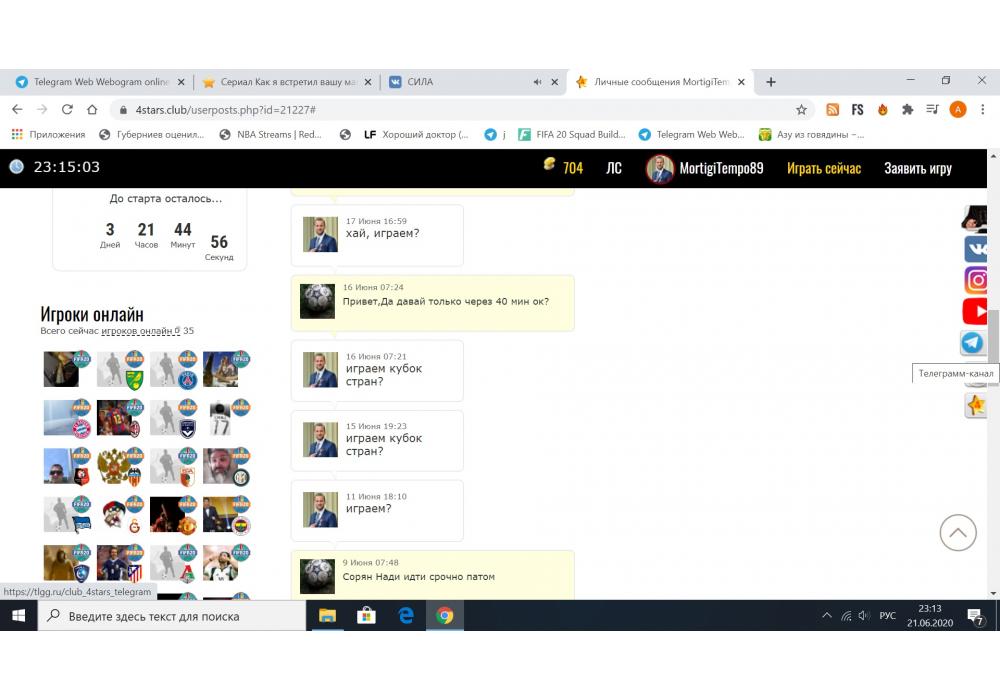Screen dimensions: 1000x700
Task: Show hidden system tray icons
Action: point(826,616)
